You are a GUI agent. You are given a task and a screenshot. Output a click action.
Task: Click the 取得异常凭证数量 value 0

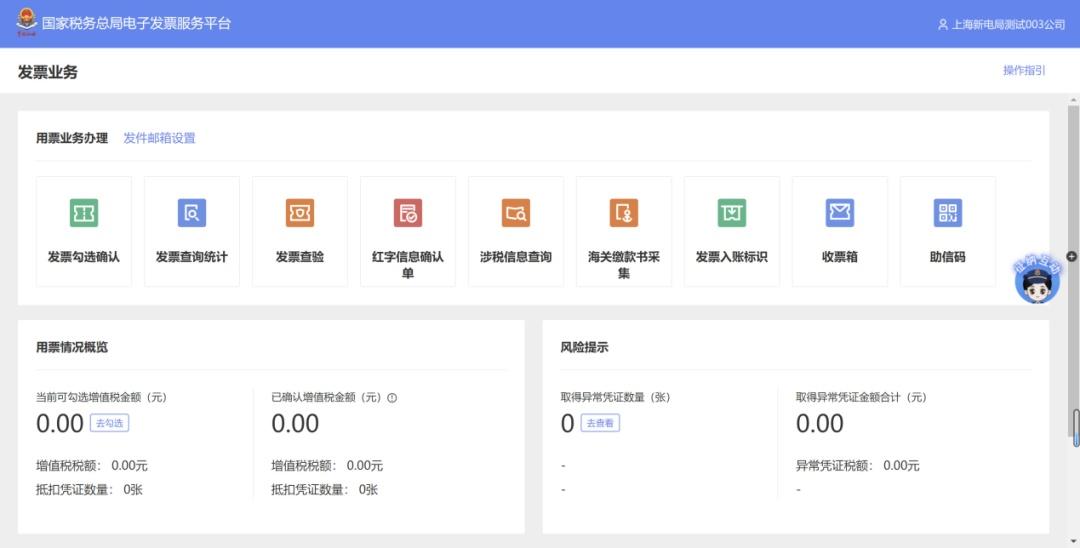click(x=568, y=423)
